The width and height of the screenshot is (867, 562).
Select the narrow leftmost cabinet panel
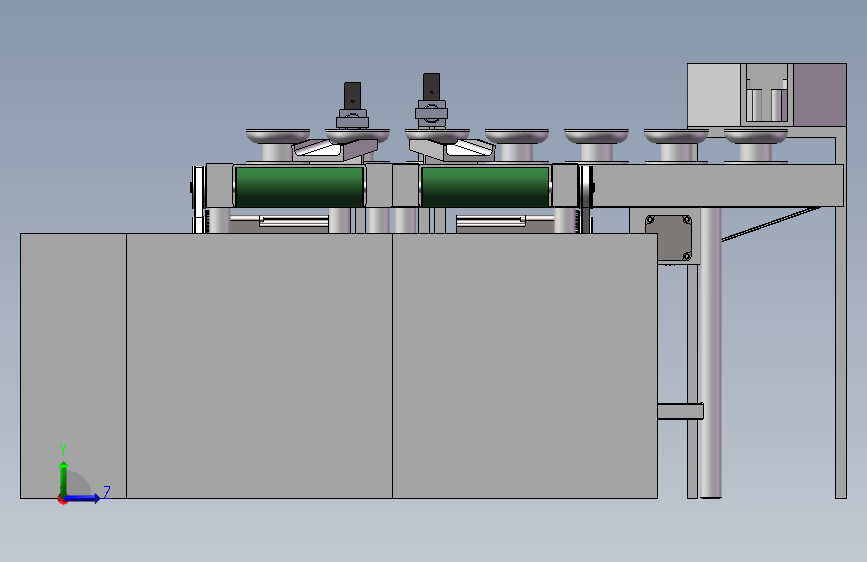(x=74, y=366)
